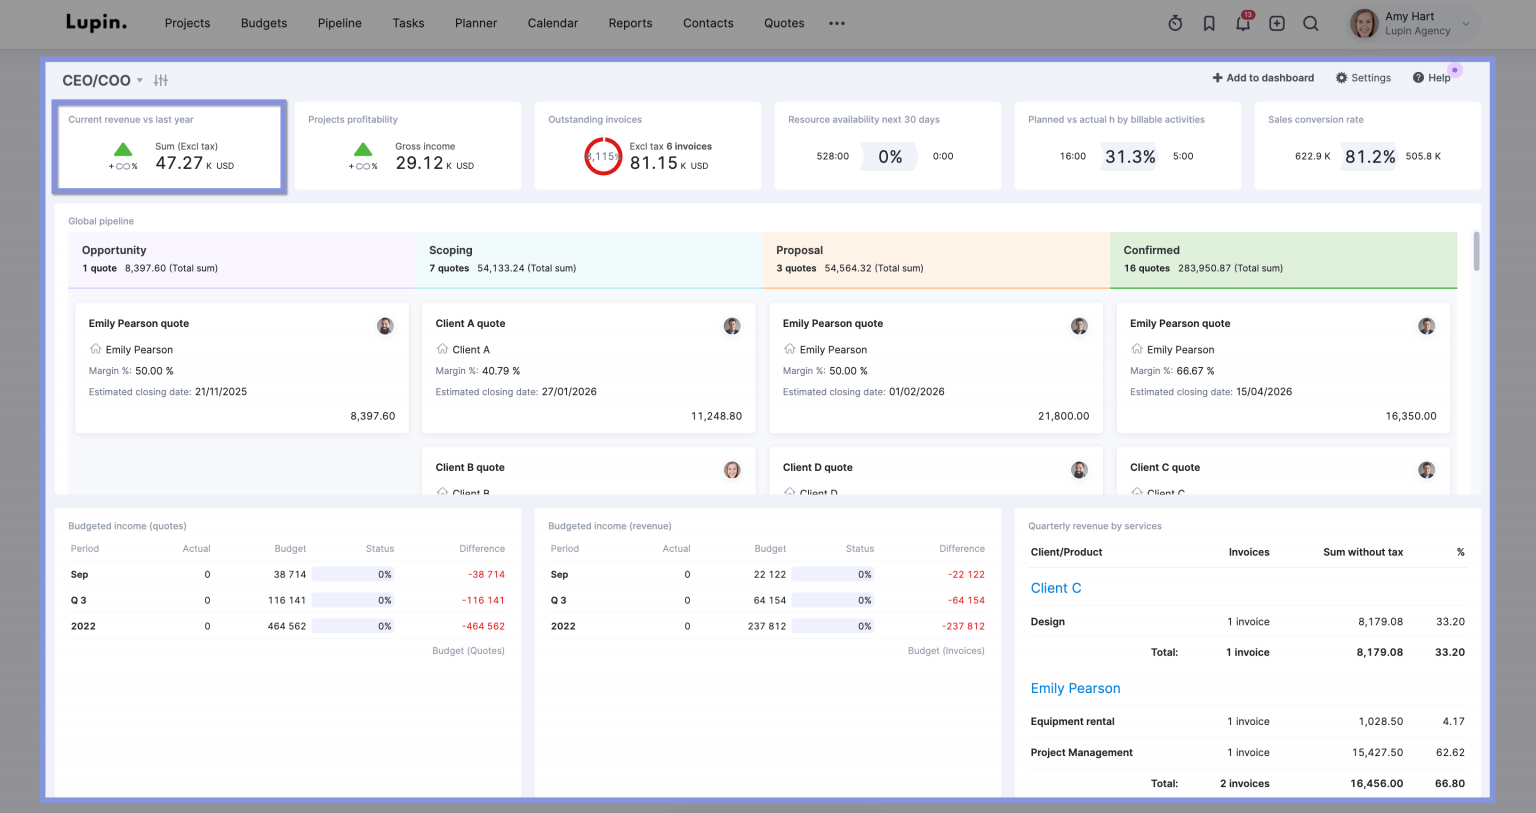Viewport: 1536px width, 813px height.
Task: Click the Help question-mark icon
Action: pyautogui.click(x=1418, y=77)
